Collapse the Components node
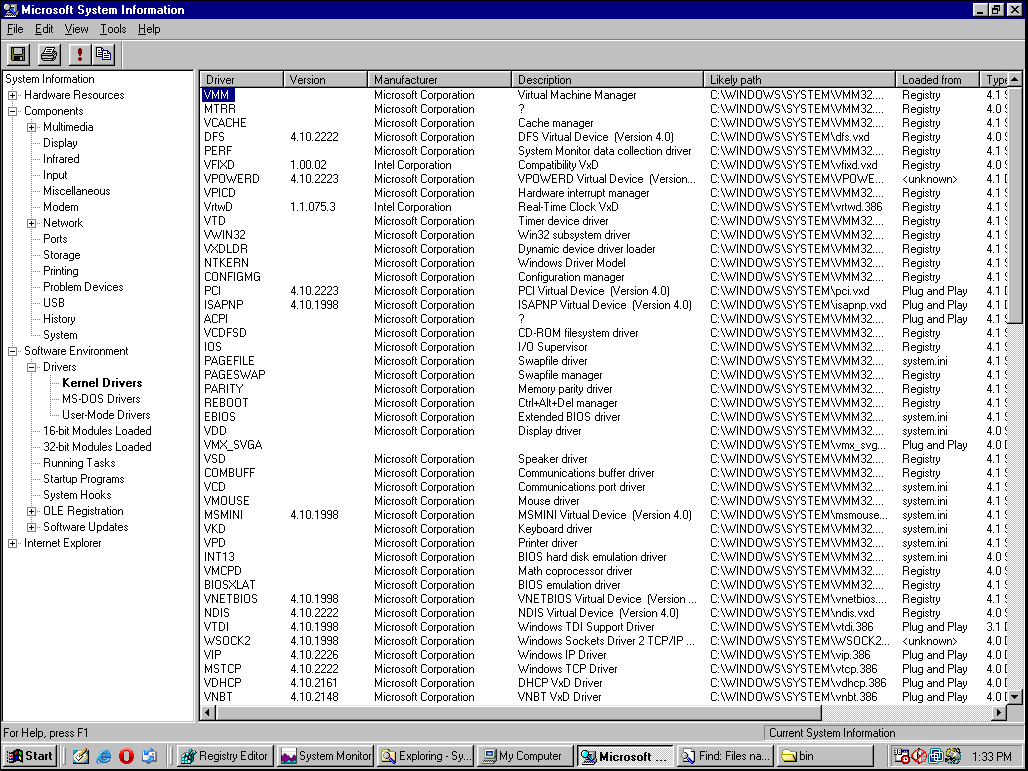 (x=12, y=111)
